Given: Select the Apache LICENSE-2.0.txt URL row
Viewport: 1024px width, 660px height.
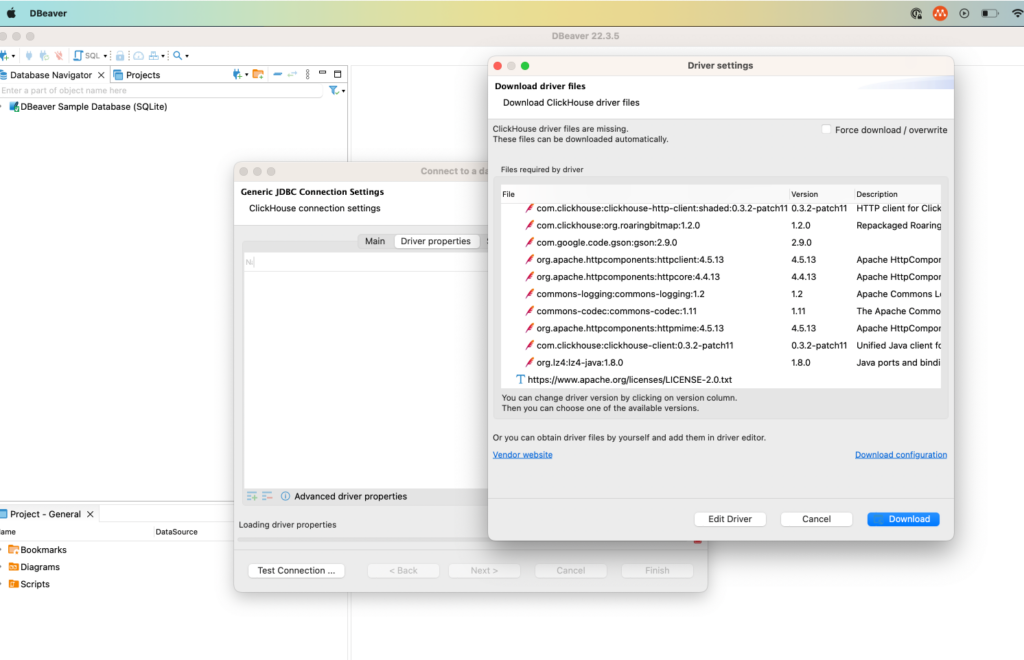Looking at the screenshot, I should [x=721, y=380].
